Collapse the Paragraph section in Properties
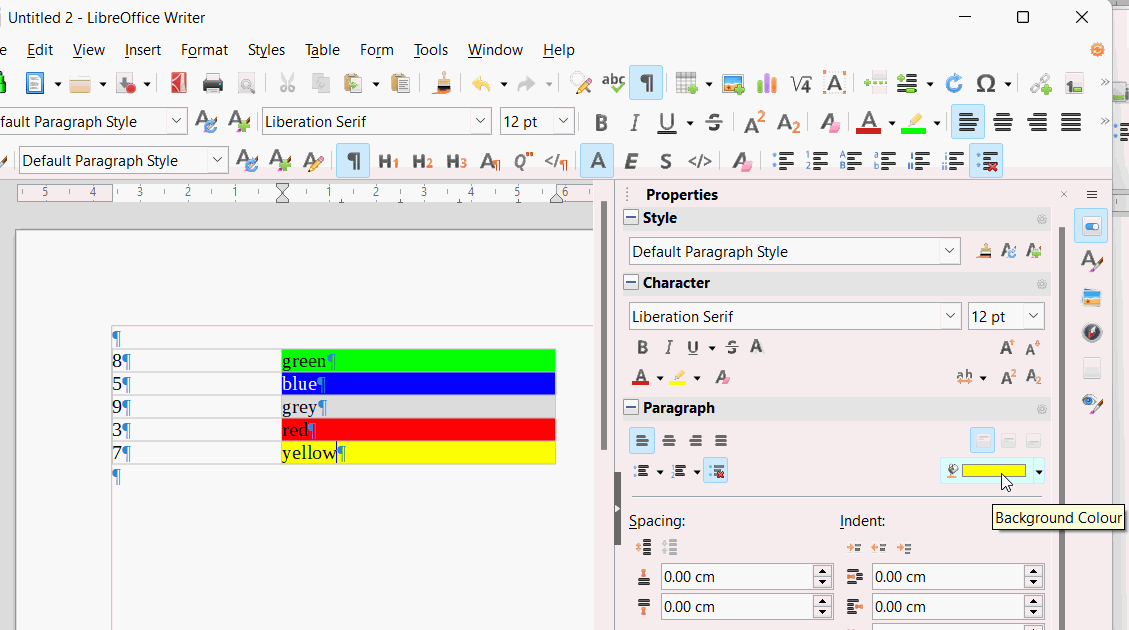The image size is (1129, 630). [631, 408]
